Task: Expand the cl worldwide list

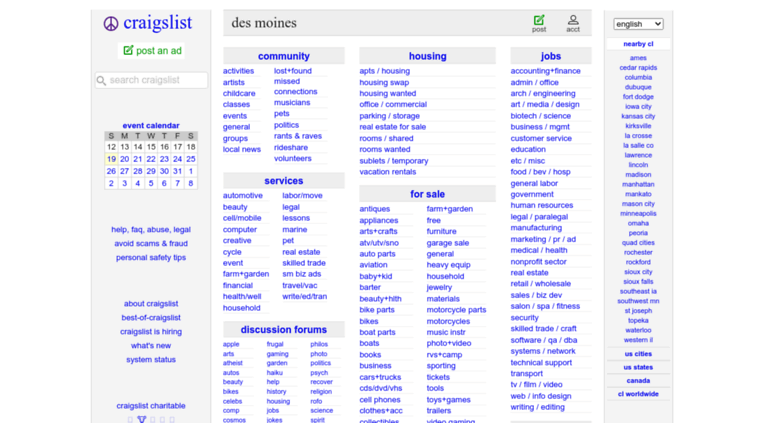Action: click(x=638, y=394)
